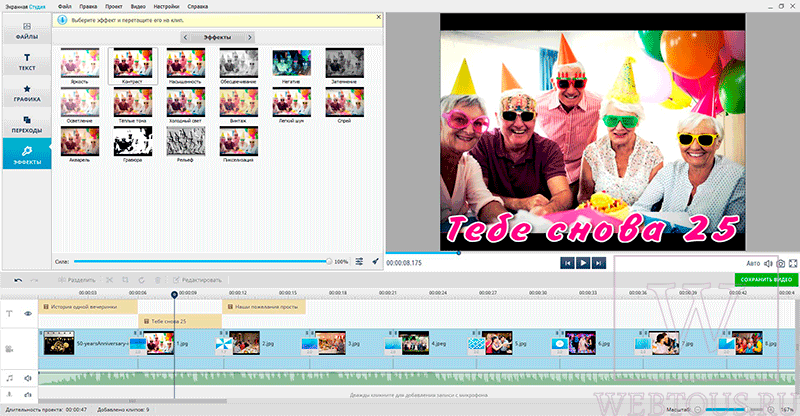Click the snapshot camera icon under preview
Screen dimensions: 800x416
pos(781,263)
